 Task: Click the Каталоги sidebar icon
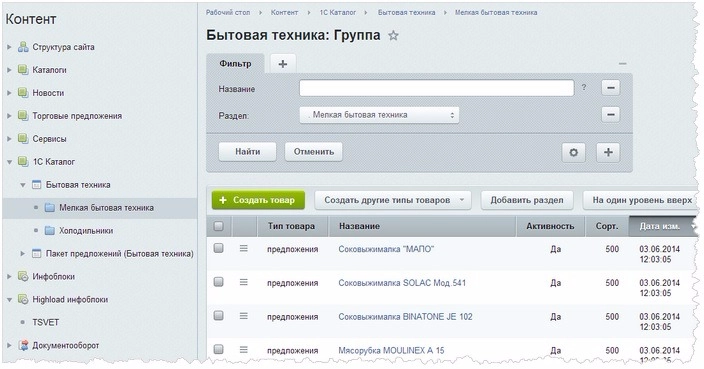(x=23, y=70)
